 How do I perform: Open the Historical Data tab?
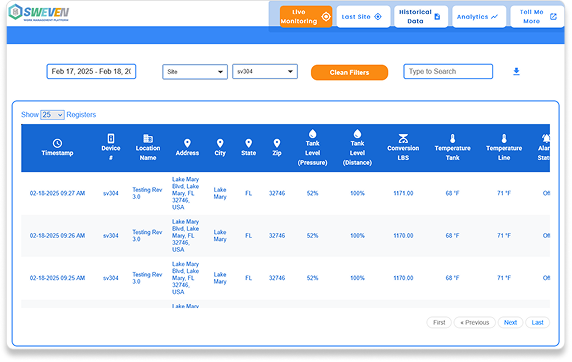tap(421, 17)
